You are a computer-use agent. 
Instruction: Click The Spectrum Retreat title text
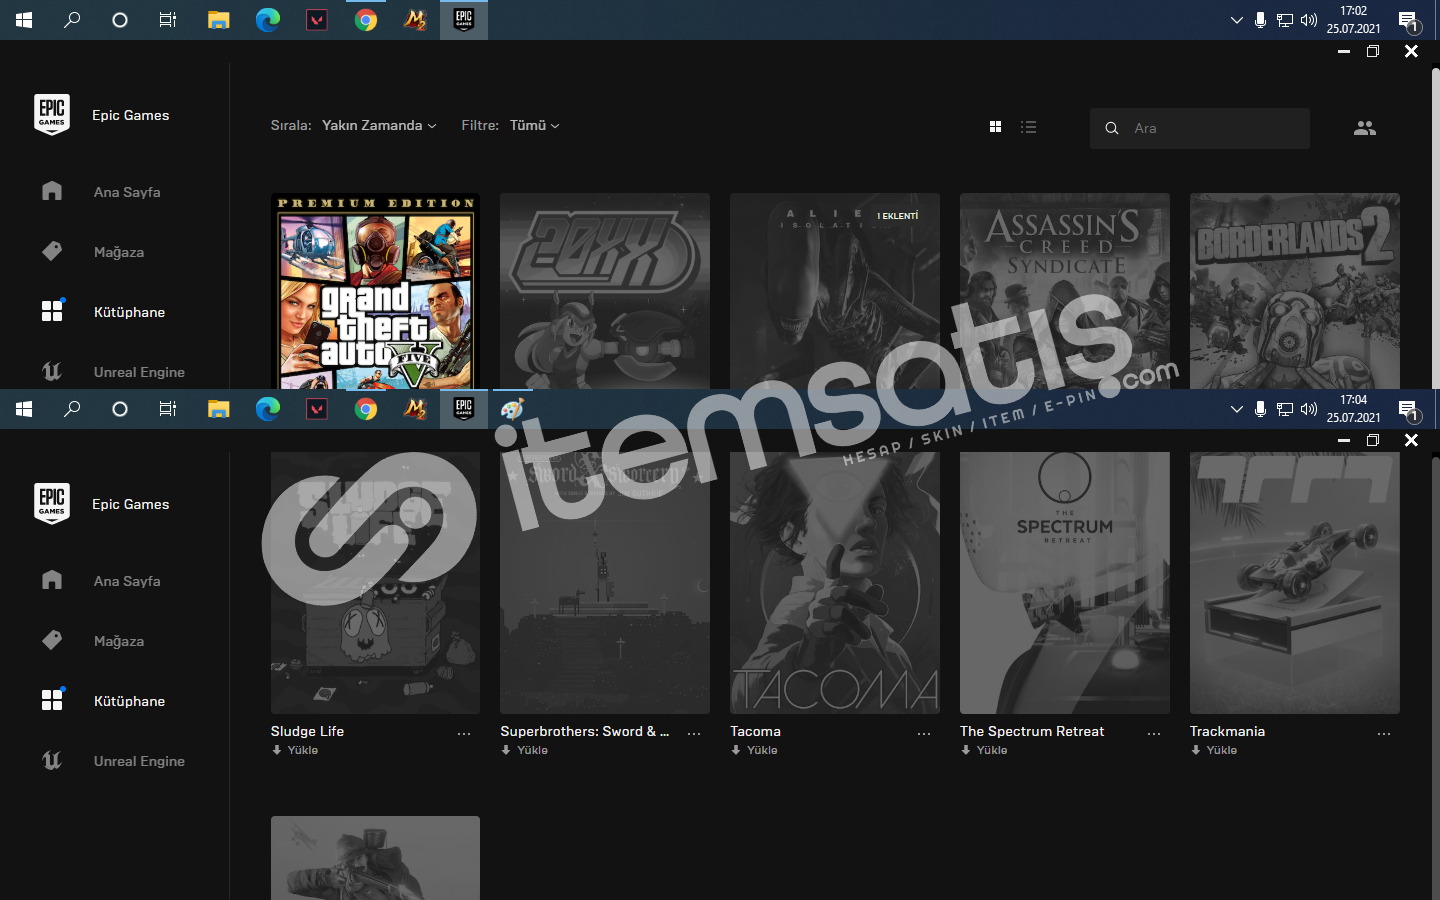[x=1032, y=731]
